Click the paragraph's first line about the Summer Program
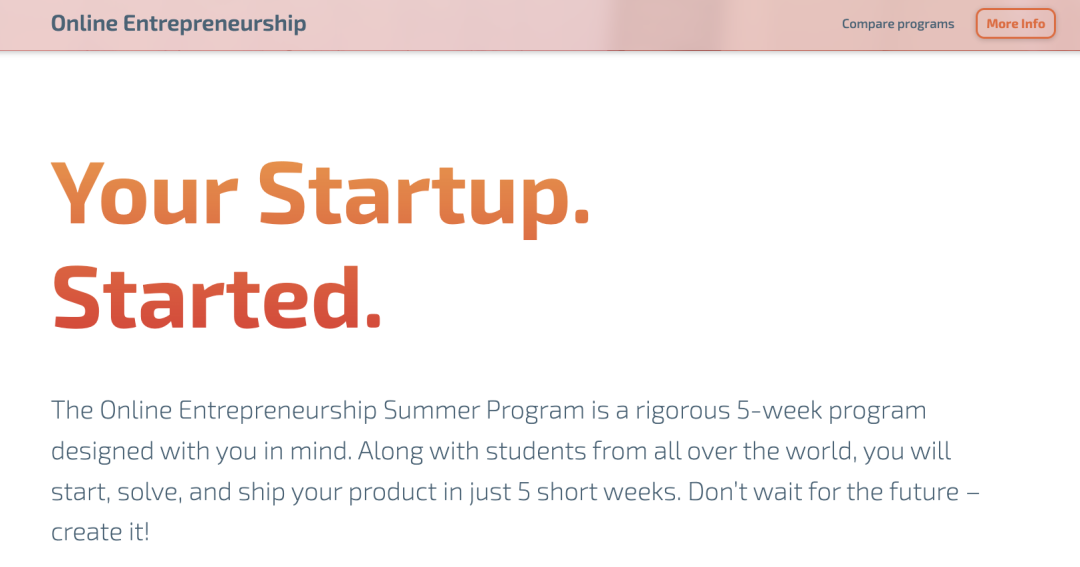The height and width of the screenshot is (567, 1080). [x=488, y=411]
